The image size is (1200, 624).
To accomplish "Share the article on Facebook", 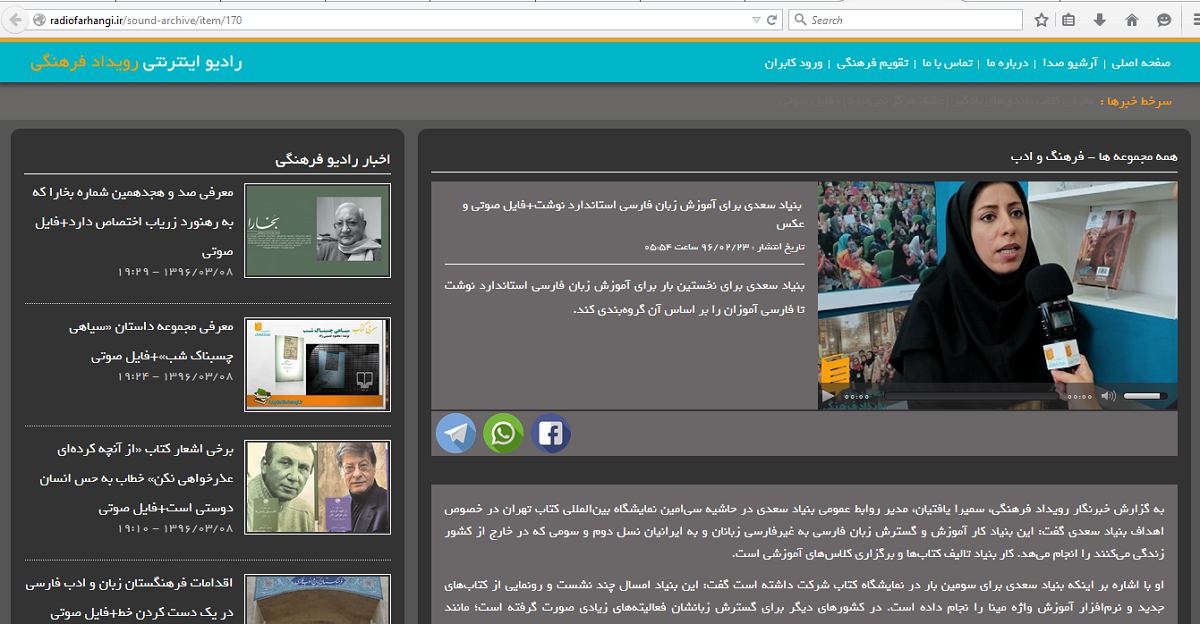I will (550, 433).
